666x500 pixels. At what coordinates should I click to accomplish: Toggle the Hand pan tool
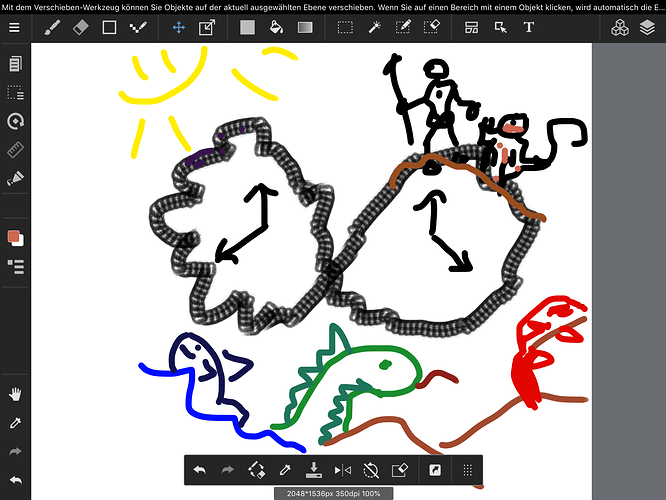tap(15, 394)
